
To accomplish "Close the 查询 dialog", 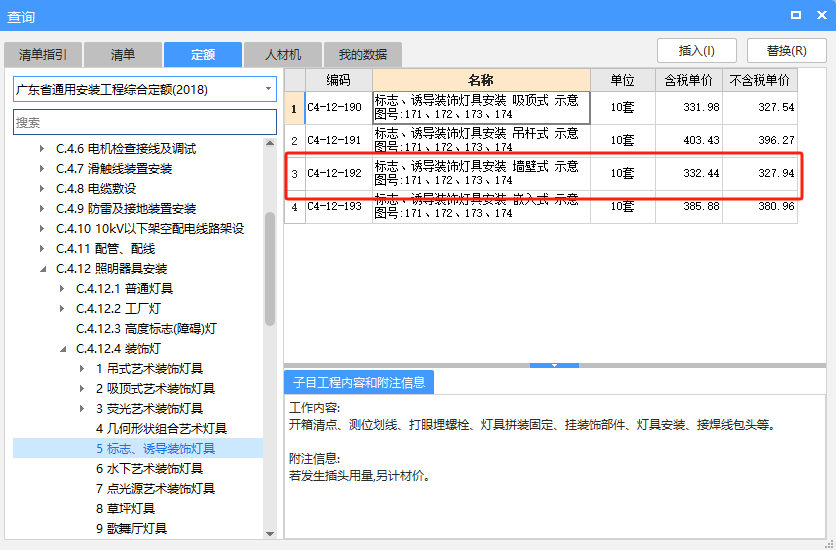I will (x=822, y=15).
